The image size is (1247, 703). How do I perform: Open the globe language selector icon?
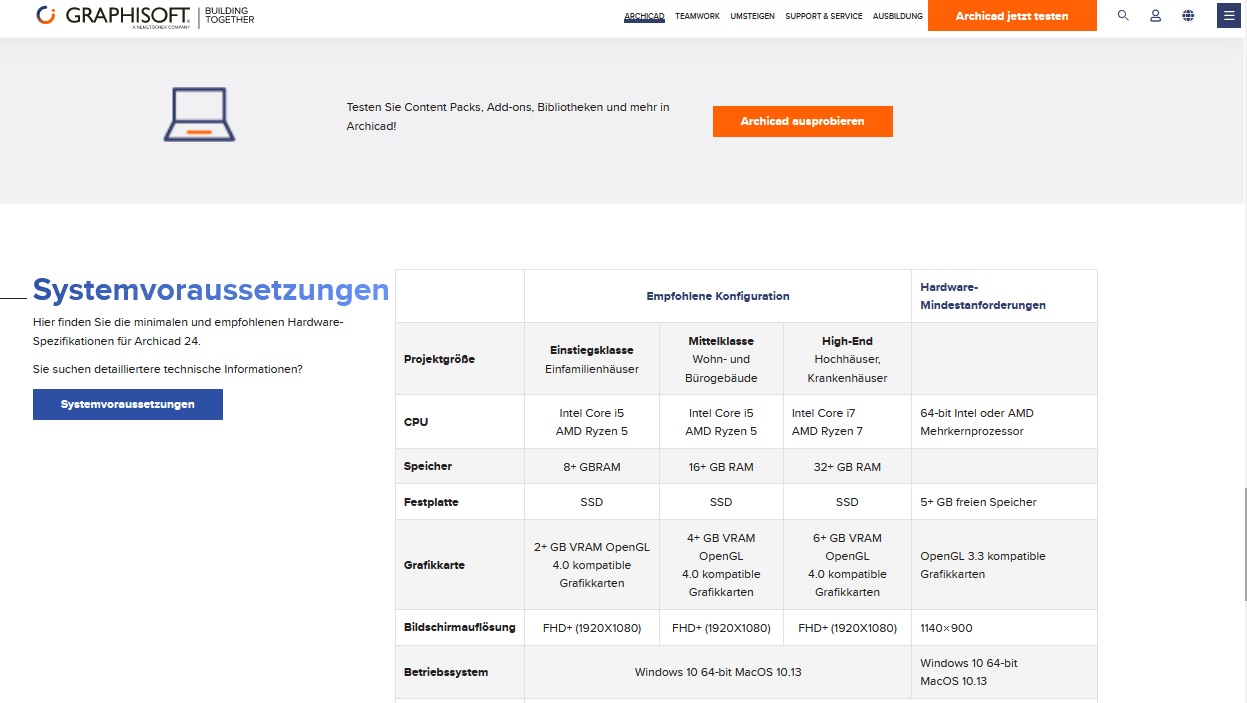pos(1188,16)
